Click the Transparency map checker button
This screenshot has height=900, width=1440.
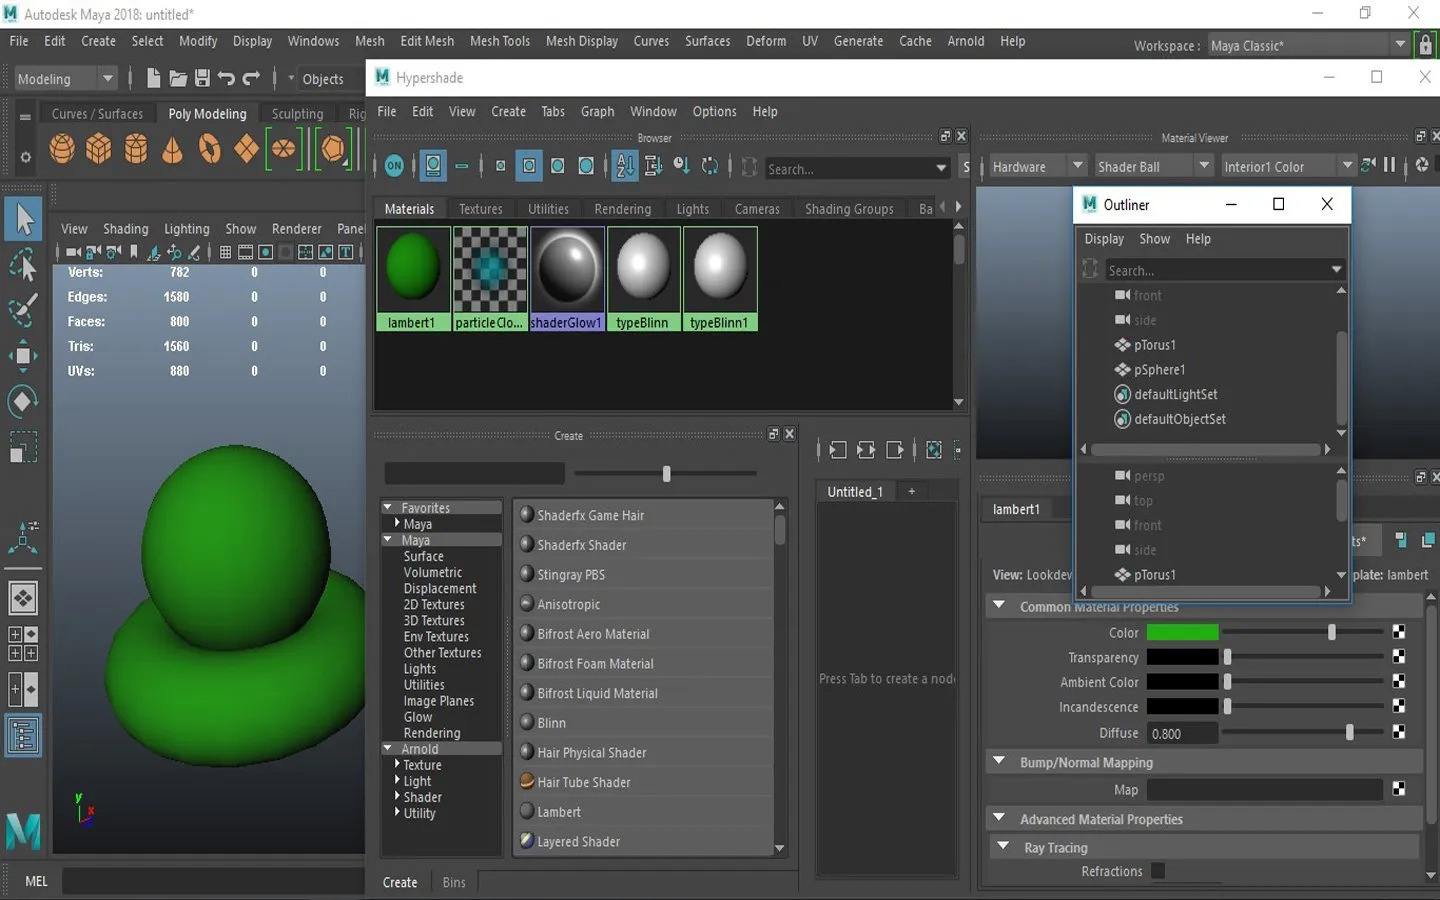tap(1398, 657)
